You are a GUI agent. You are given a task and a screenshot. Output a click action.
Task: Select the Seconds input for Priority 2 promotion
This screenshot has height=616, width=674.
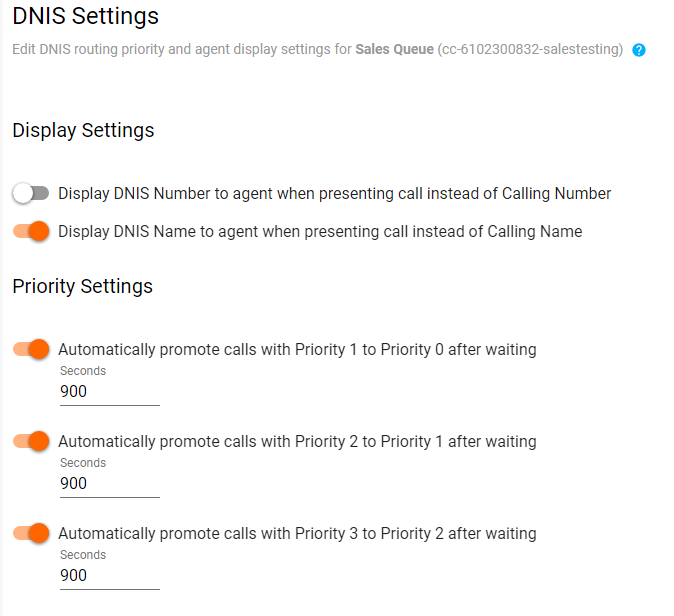click(x=109, y=484)
